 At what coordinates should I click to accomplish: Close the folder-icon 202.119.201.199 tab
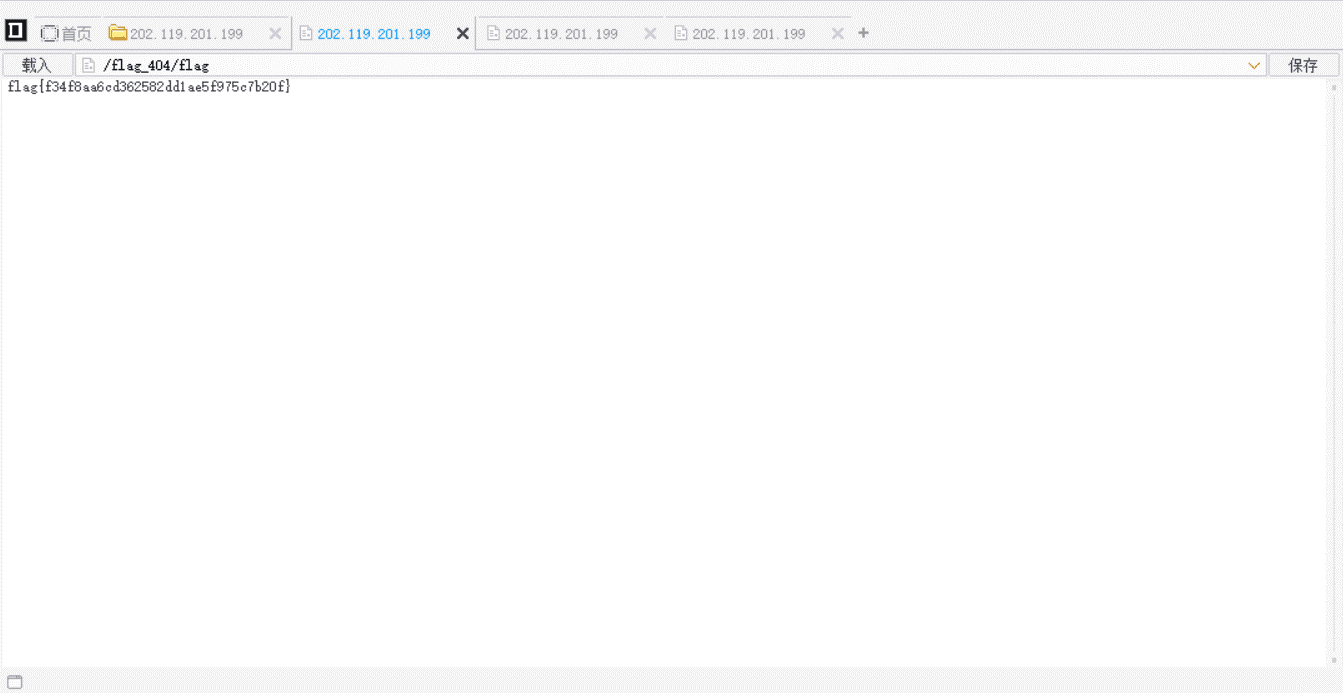tap(276, 33)
